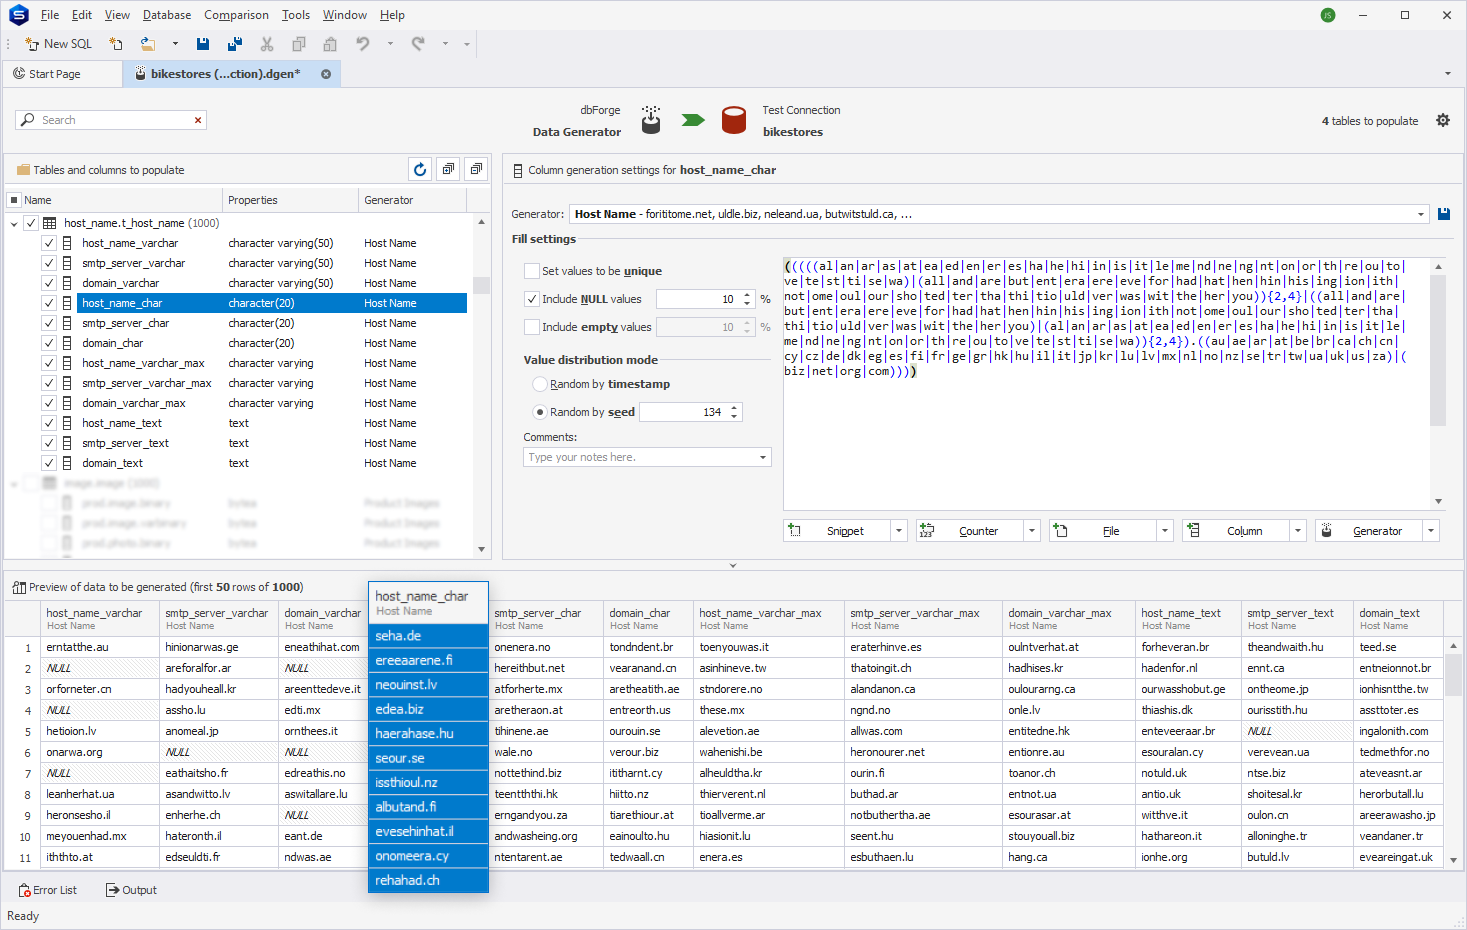Screen dimensions: 1467x930
Task: Click the Save generator icon beside combo box
Action: tap(1444, 214)
